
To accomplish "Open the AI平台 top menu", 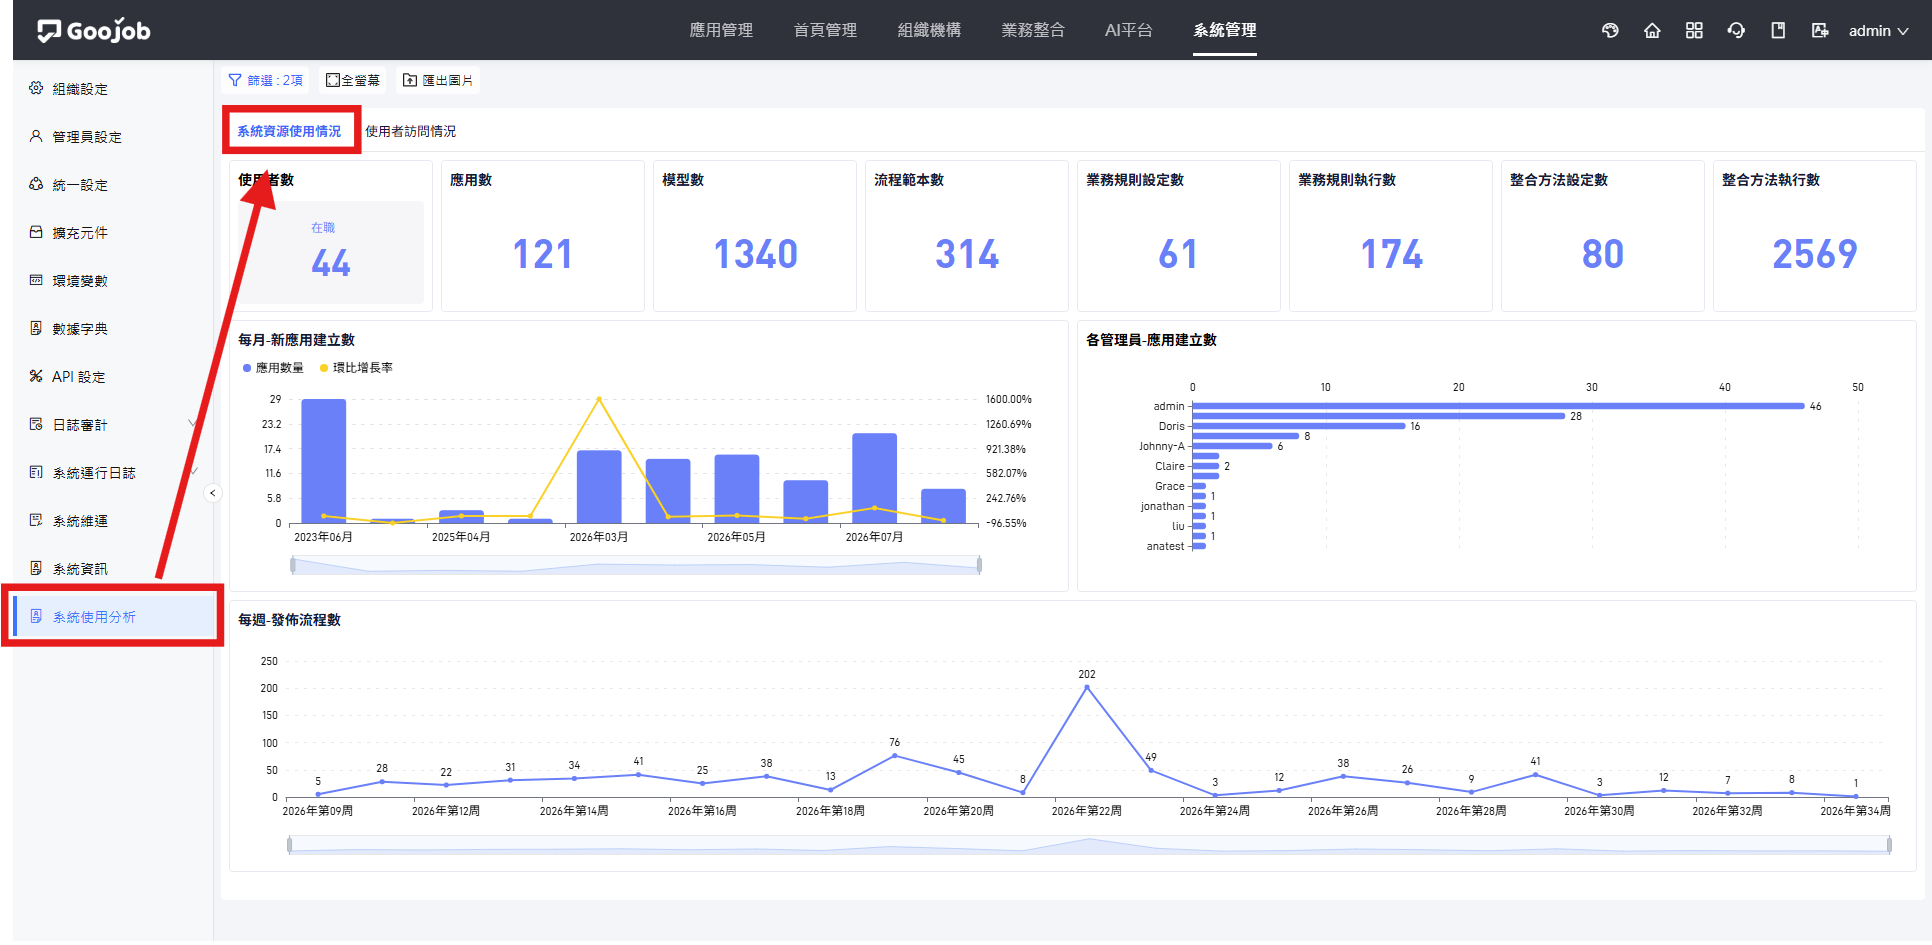I will (x=1129, y=30).
